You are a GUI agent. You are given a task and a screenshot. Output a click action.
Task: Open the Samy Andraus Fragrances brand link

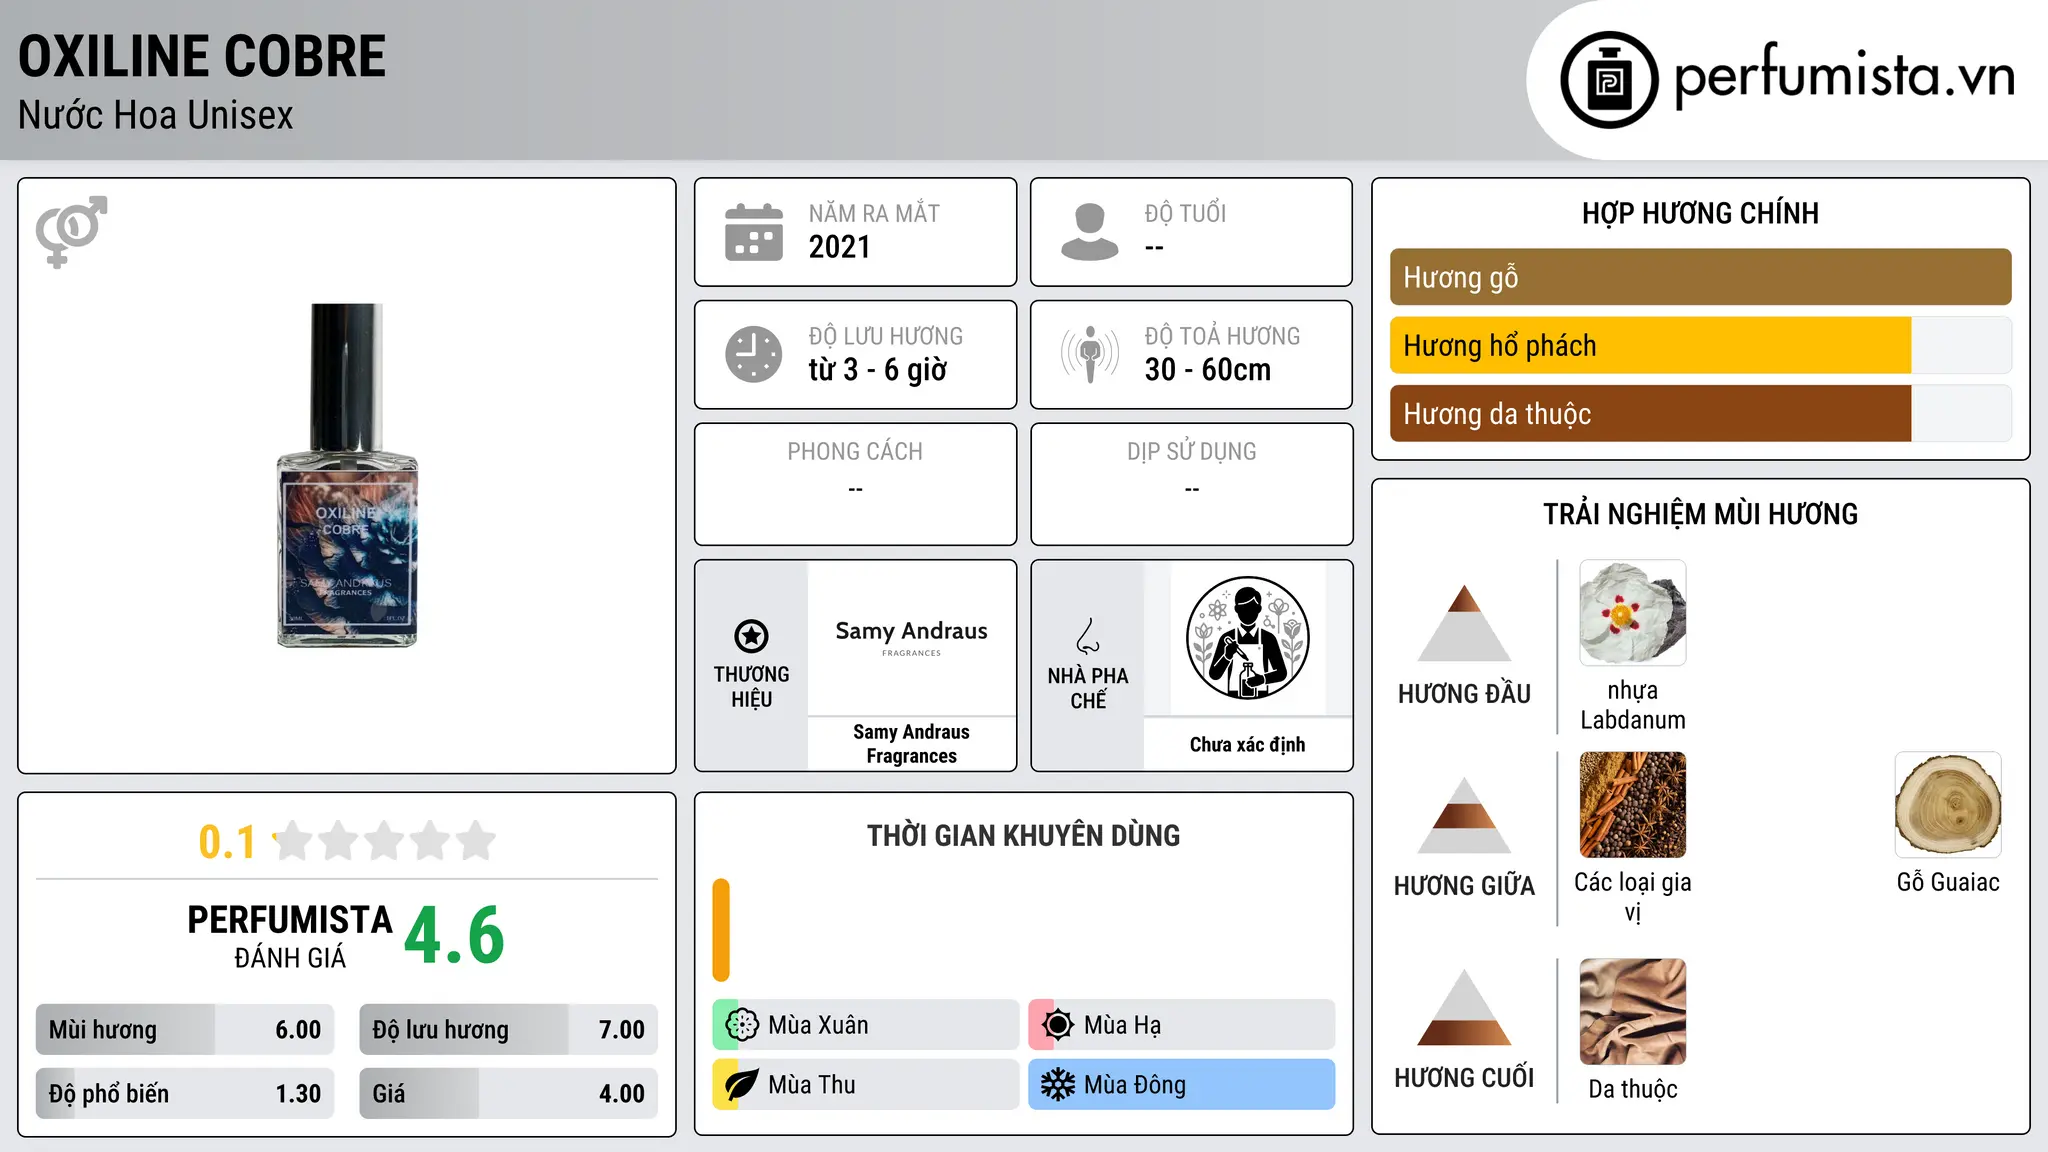pyautogui.click(x=911, y=744)
